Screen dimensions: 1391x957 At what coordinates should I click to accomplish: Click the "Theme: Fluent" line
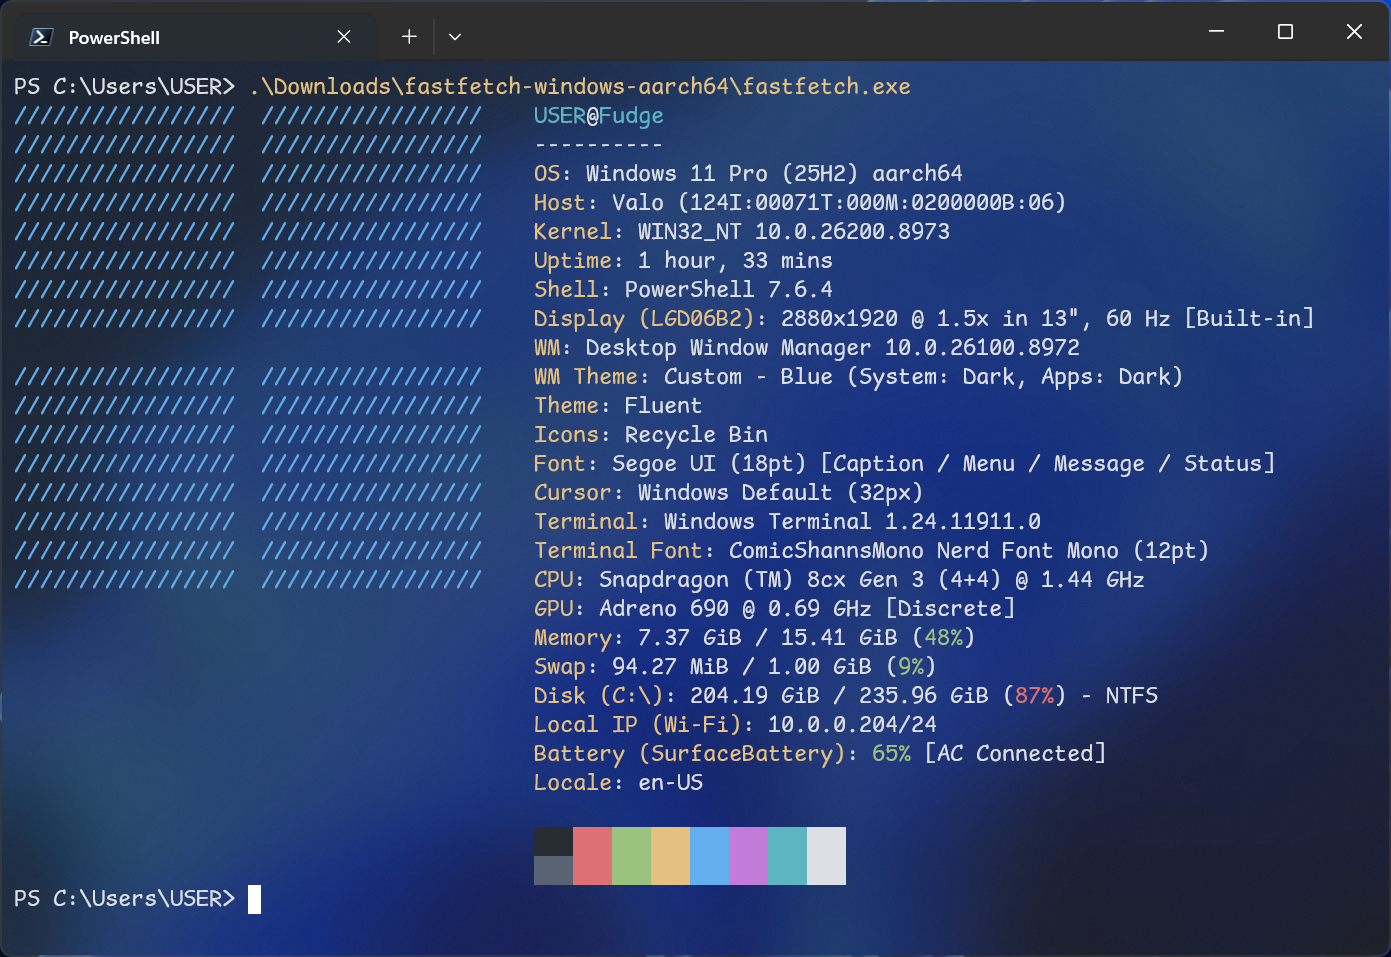(618, 406)
